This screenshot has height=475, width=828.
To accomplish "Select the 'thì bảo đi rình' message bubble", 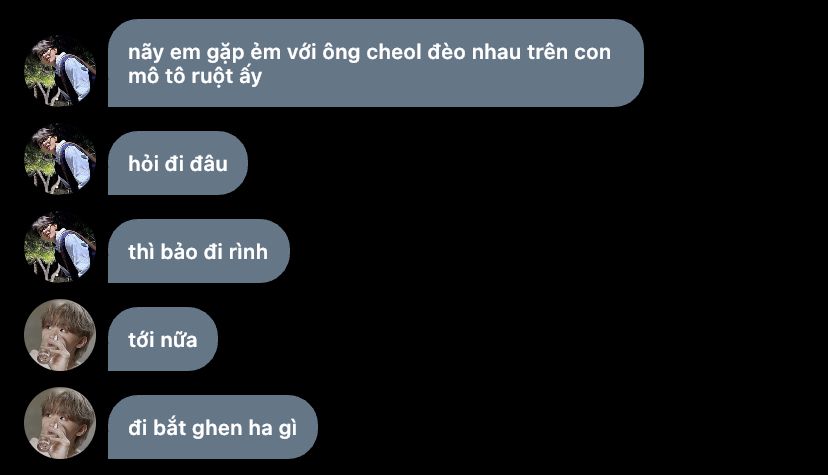I will [199, 251].
